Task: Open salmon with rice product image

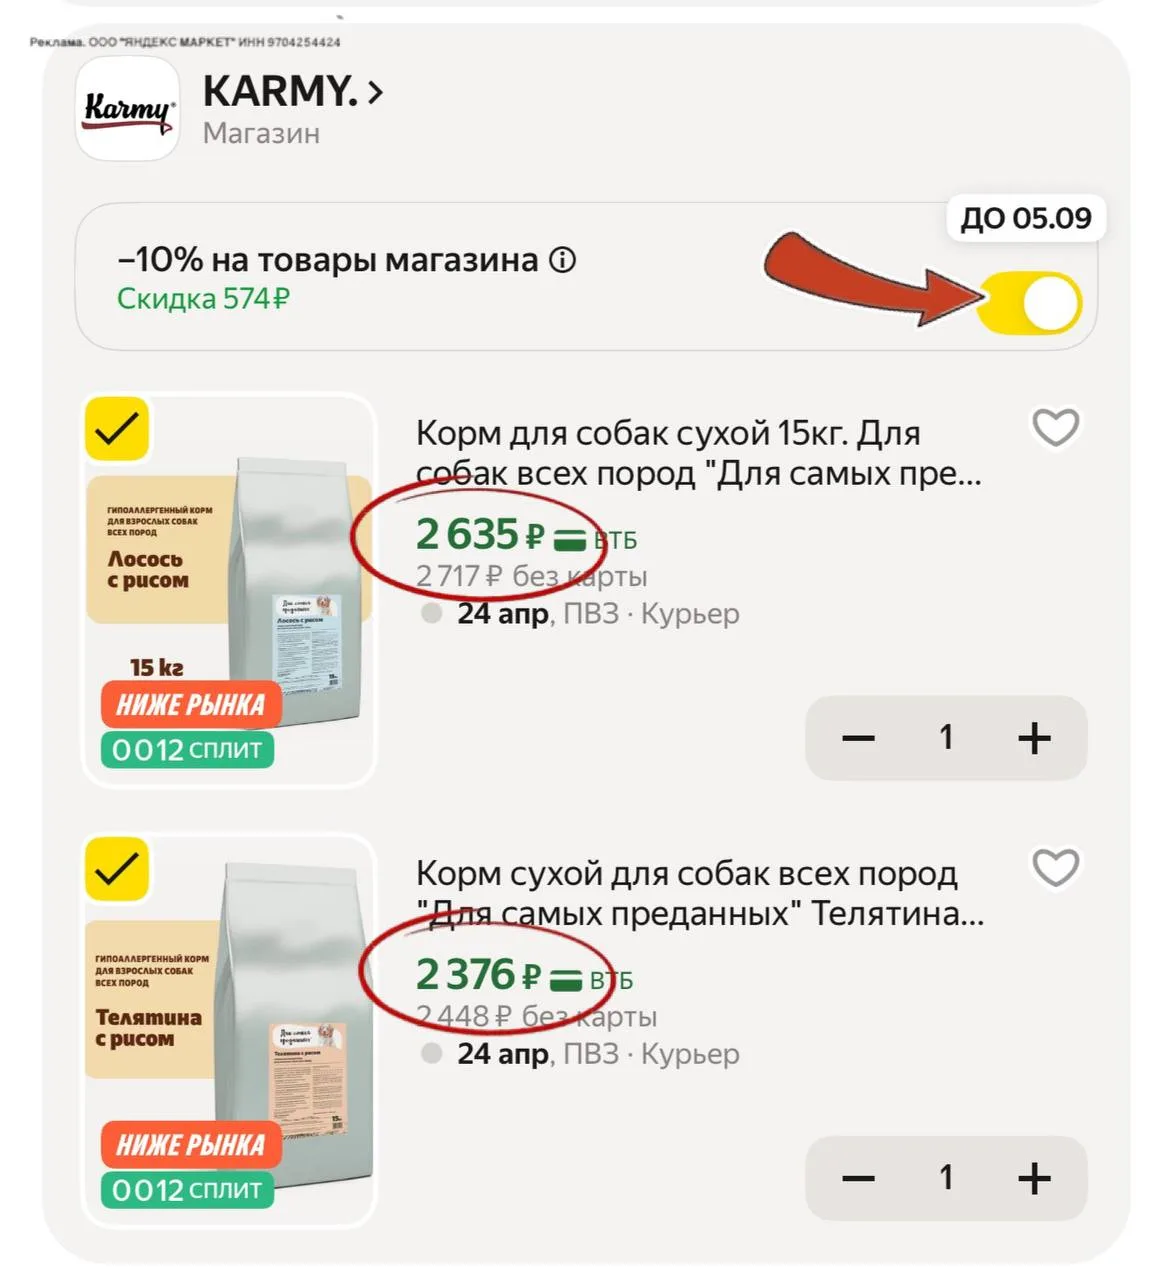Action: point(228,590)
